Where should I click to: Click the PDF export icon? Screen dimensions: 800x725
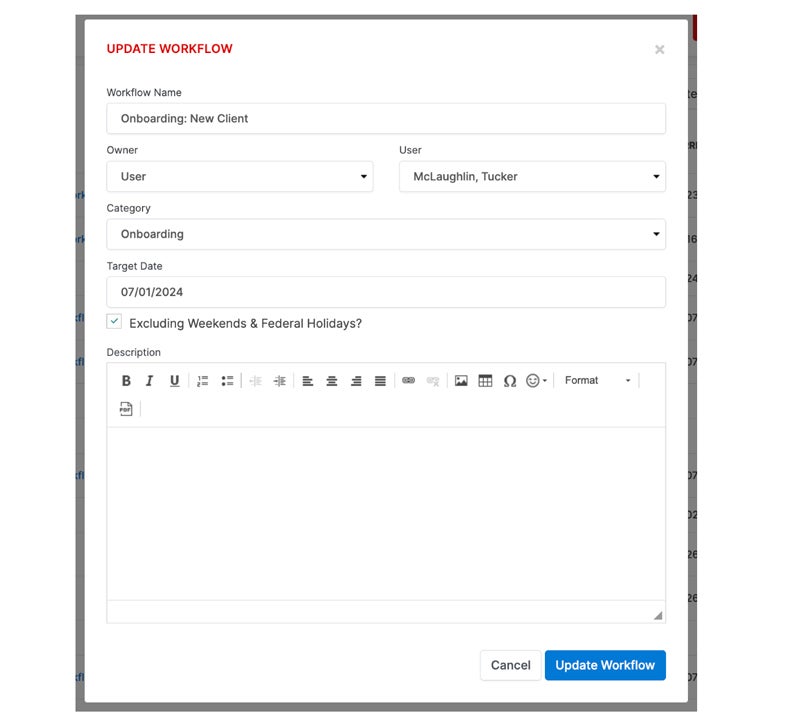click(x=126, y=409)
